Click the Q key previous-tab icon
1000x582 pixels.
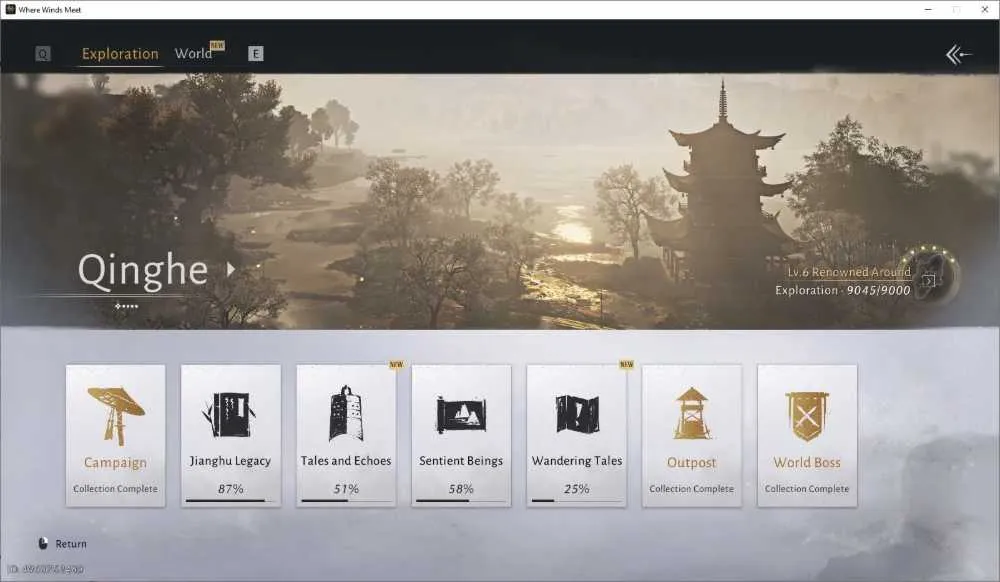pyautogui.click(x=43, y=54)
